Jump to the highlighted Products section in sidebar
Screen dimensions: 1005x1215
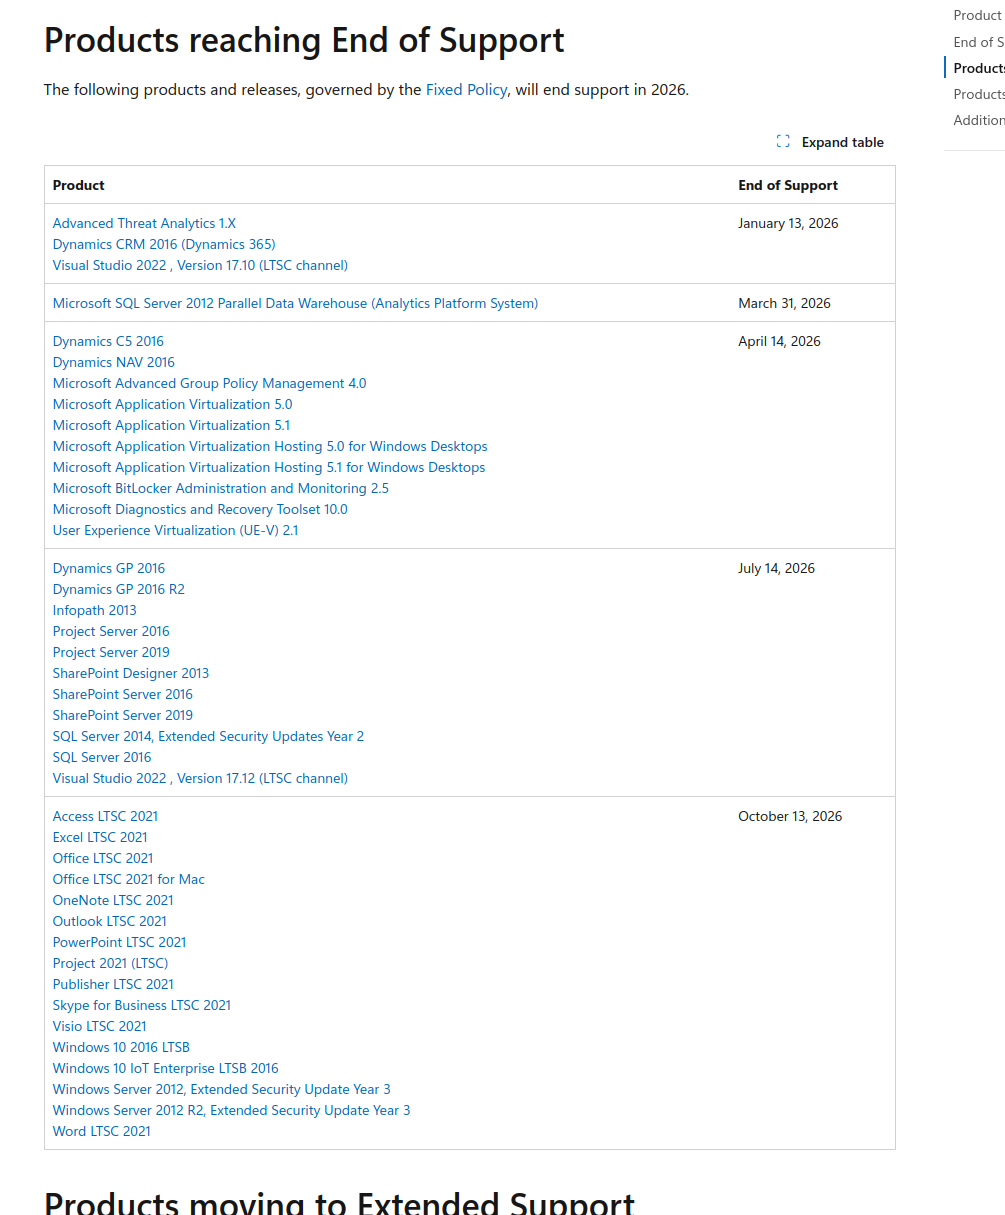click(978, 68)
